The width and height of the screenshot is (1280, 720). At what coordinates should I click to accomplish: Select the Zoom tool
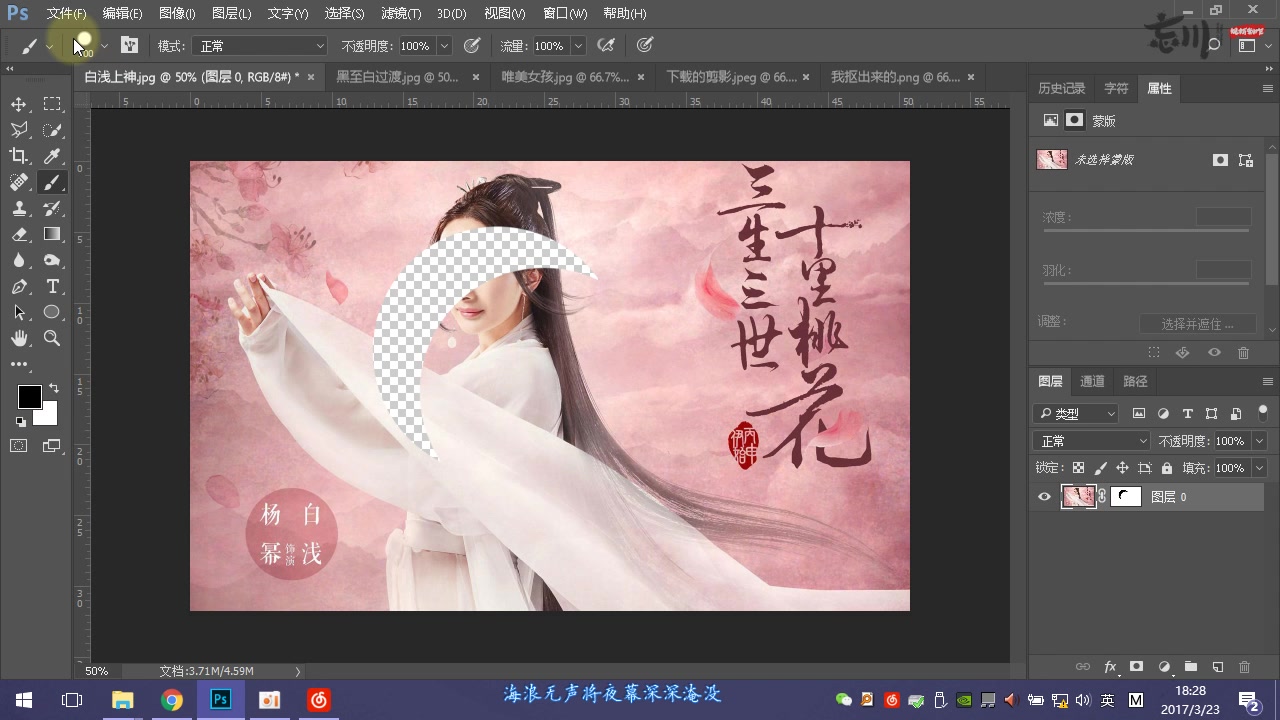click(x=52, y=338)
